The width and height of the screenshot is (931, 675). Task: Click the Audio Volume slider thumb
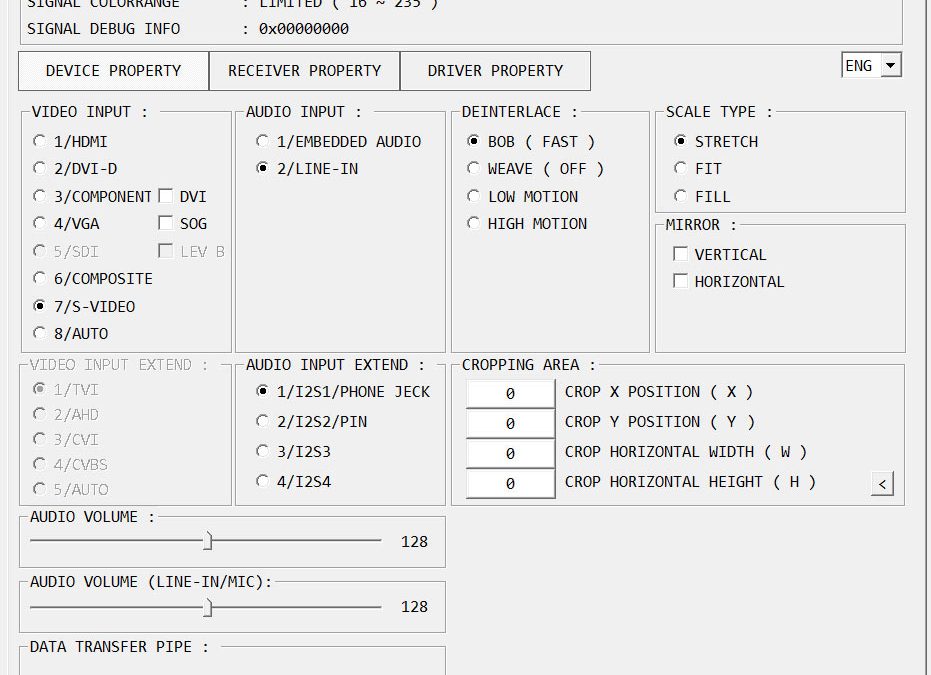point(208,541)
